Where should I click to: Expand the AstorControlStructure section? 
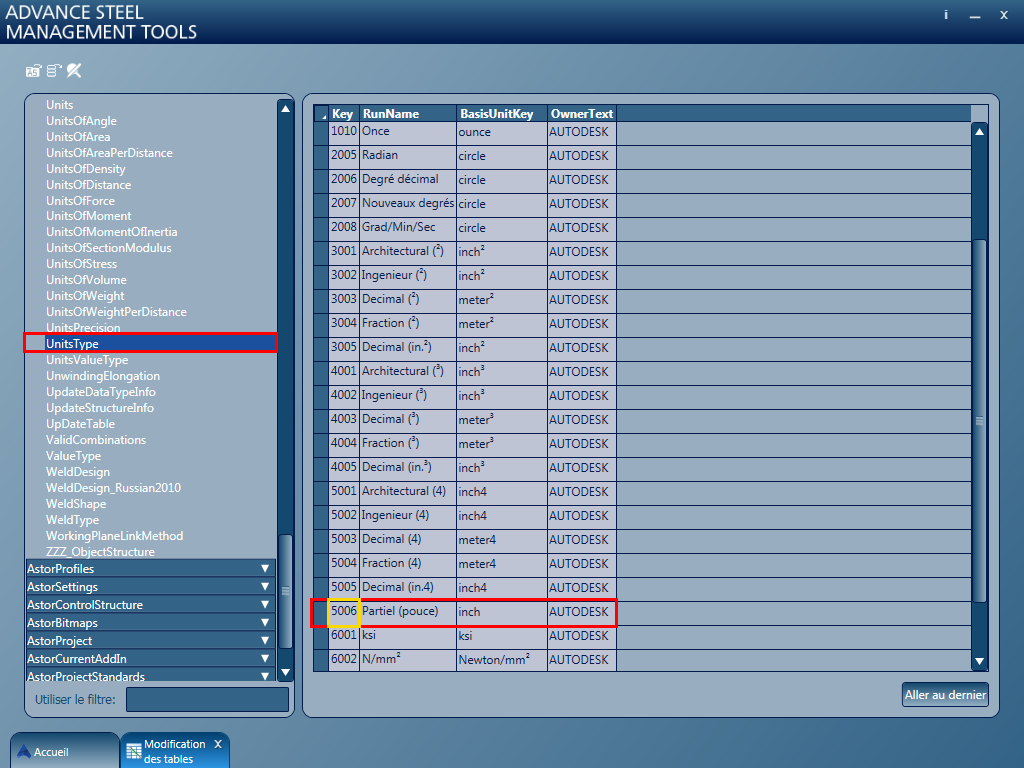(x=151, y=605)
